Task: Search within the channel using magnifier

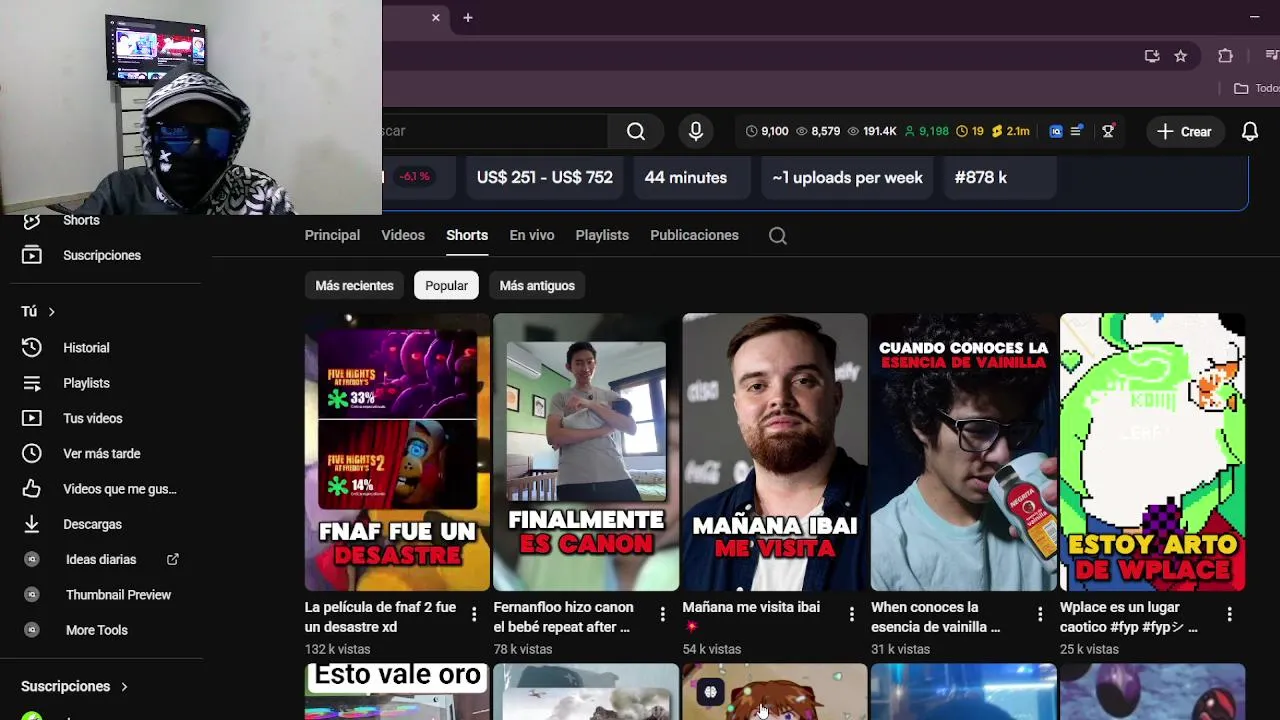Action: 778,236
